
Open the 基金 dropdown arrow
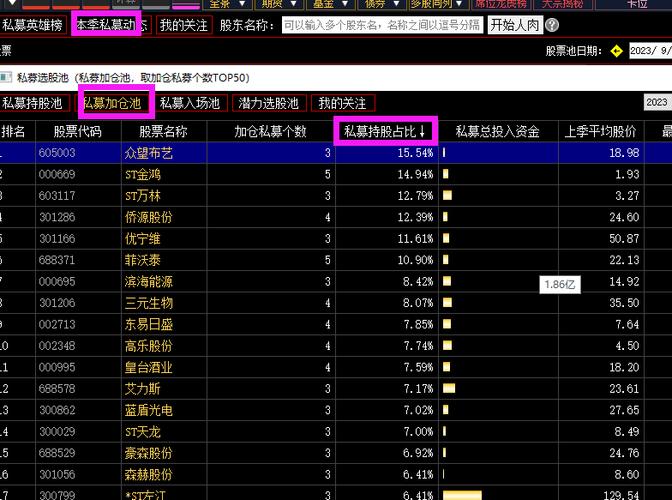tap(345, 4)
